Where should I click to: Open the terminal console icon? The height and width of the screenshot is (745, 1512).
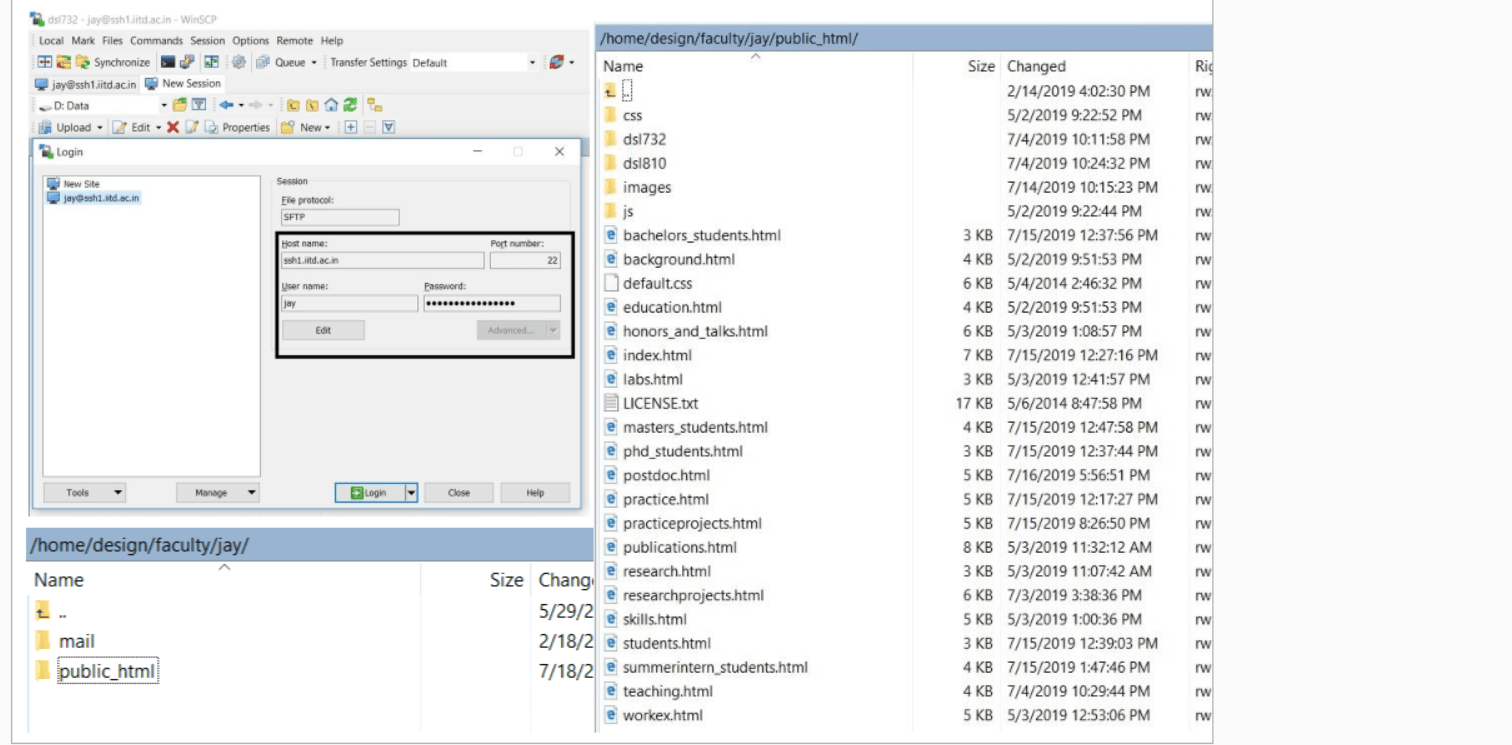pos(168,62)
